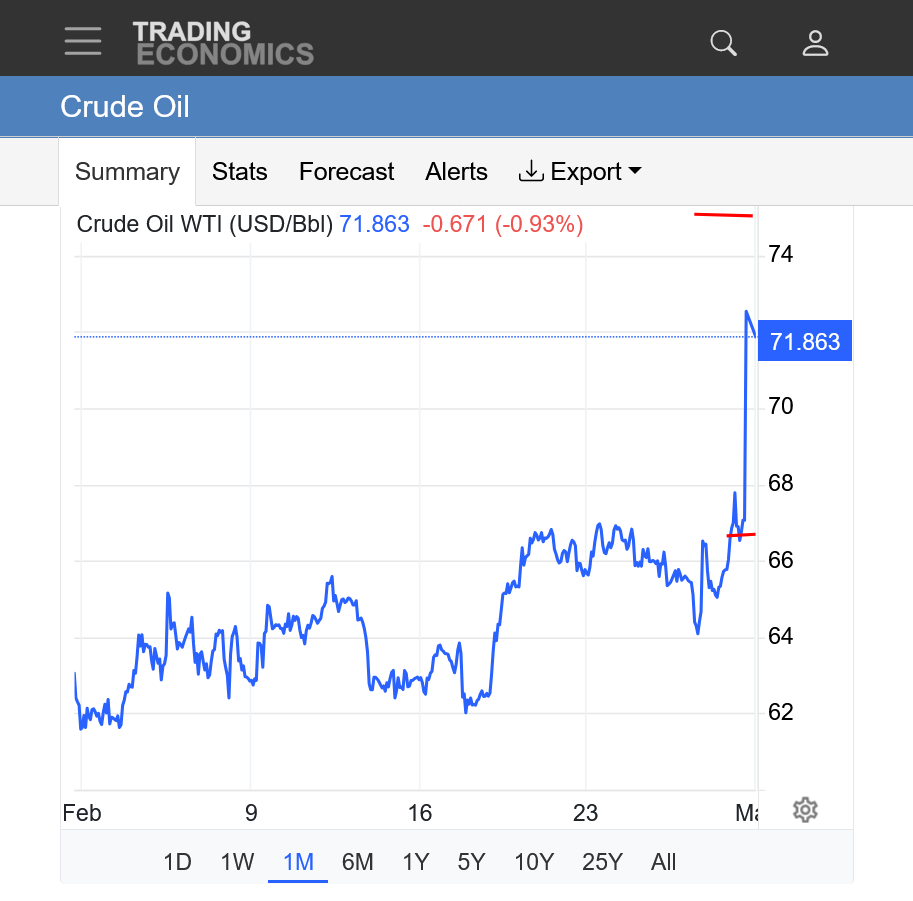Viewport: 913px width, 901px height.
Task: Open the Forecast tab
Action: click(346, 172)
